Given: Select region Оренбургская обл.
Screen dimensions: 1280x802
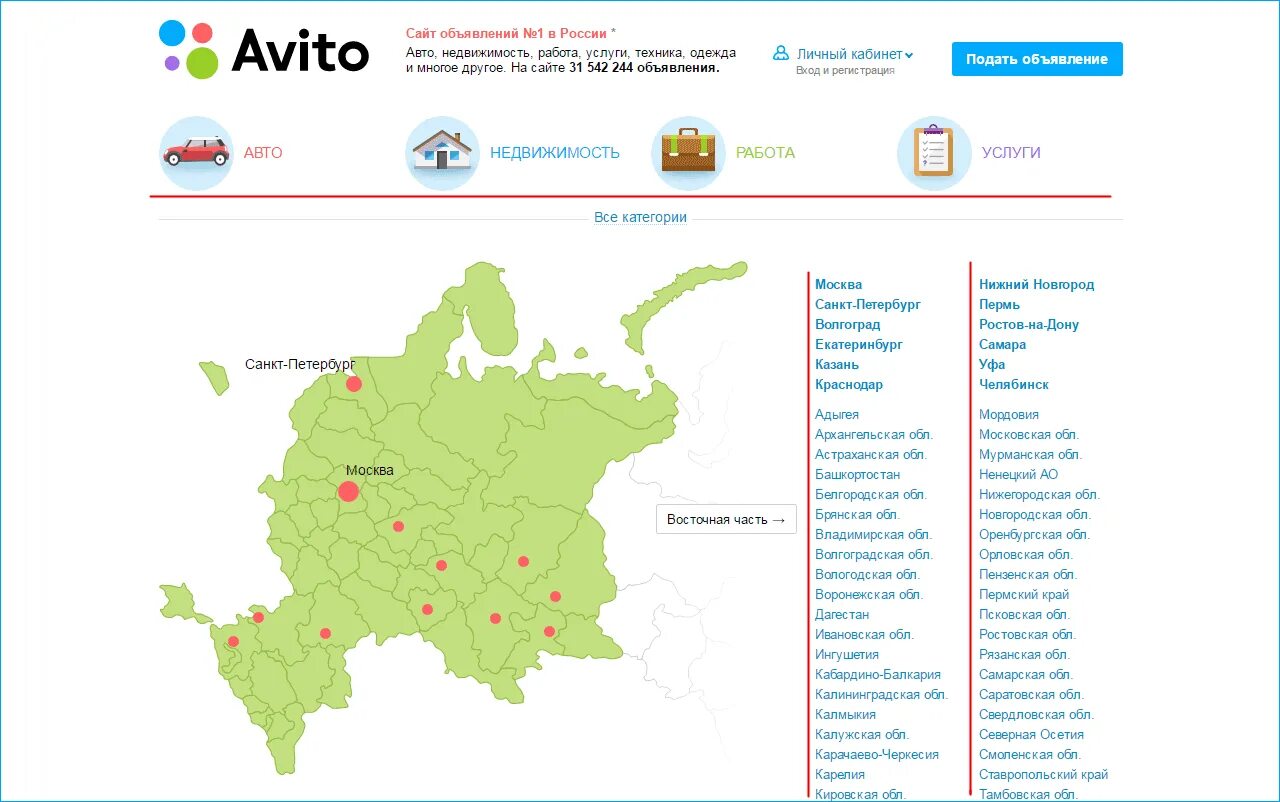Looking at the screenshot, I should click(x=1035, y=534).
